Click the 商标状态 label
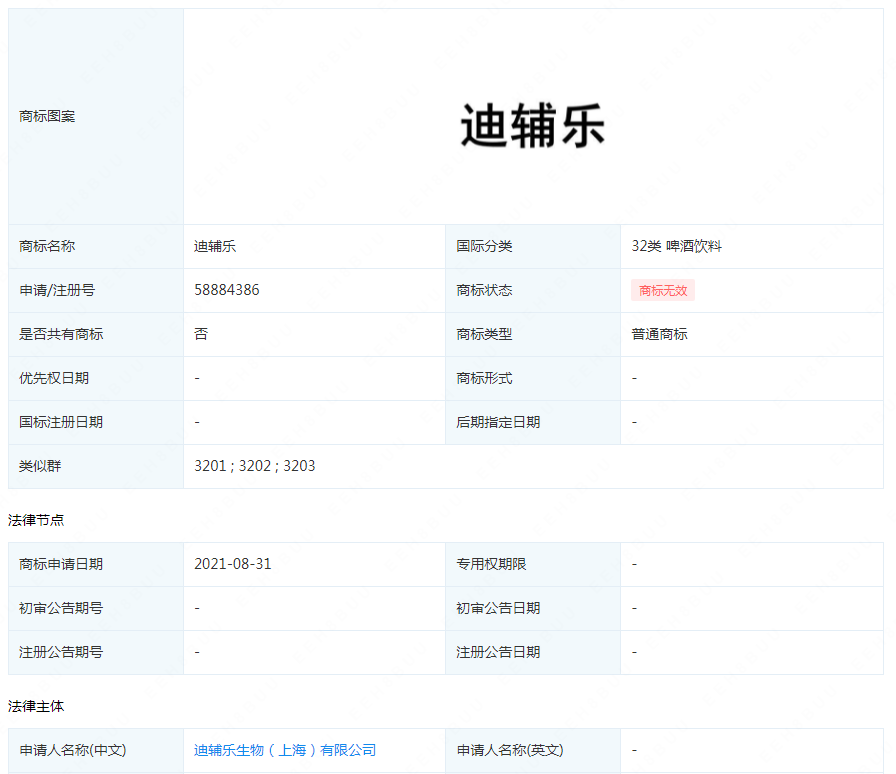The height and width of the screenshot is (774, 896). (484, 290)
